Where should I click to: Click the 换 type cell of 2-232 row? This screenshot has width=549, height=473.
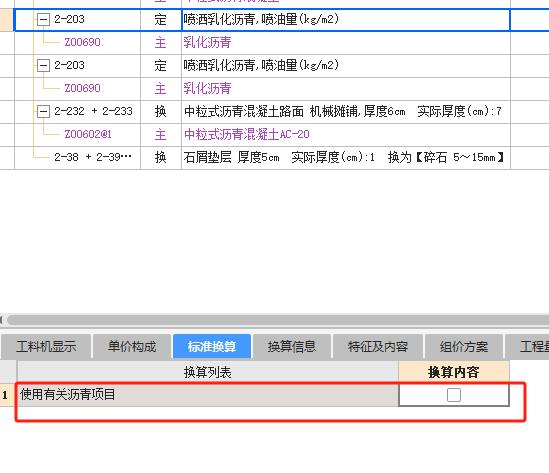[x=161, y=112]
